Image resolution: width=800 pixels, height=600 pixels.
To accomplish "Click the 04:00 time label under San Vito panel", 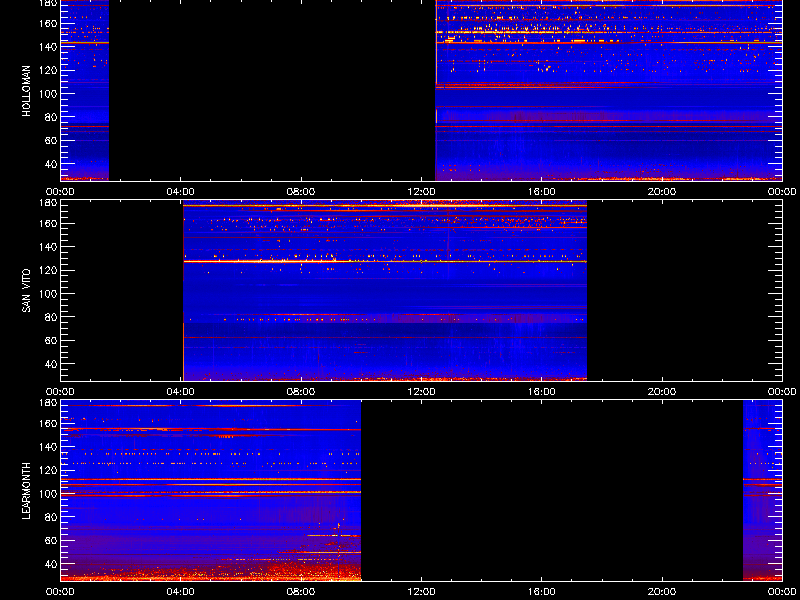I will click(x=181, y=392).
